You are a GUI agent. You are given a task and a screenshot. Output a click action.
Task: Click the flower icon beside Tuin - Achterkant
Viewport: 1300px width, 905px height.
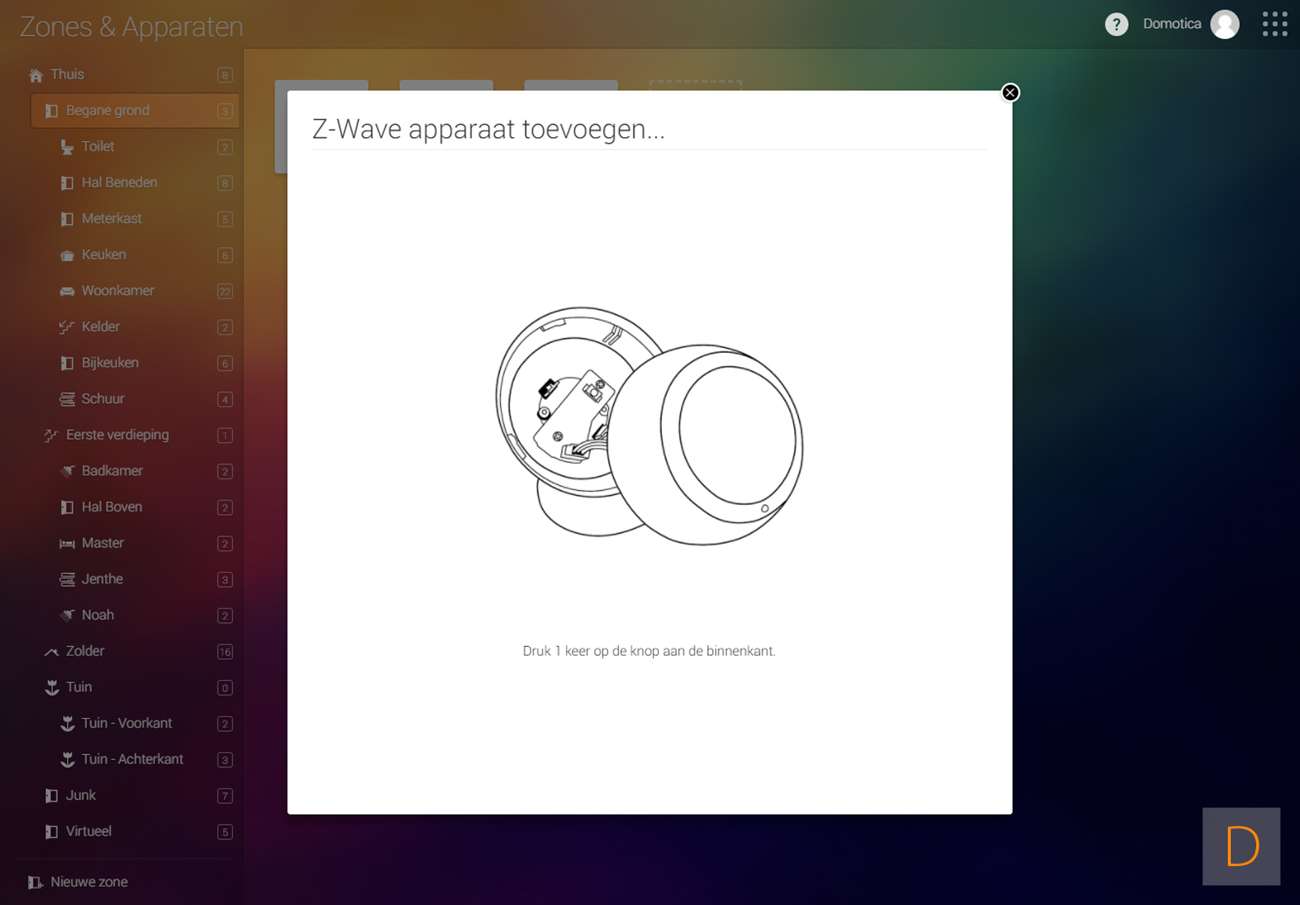[67, 760]
